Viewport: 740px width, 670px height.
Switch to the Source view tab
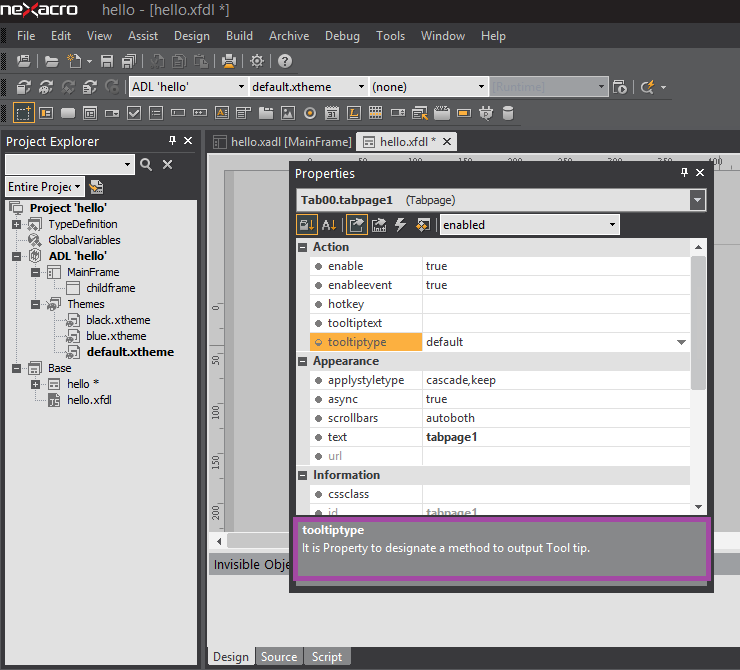pos(279,657)
